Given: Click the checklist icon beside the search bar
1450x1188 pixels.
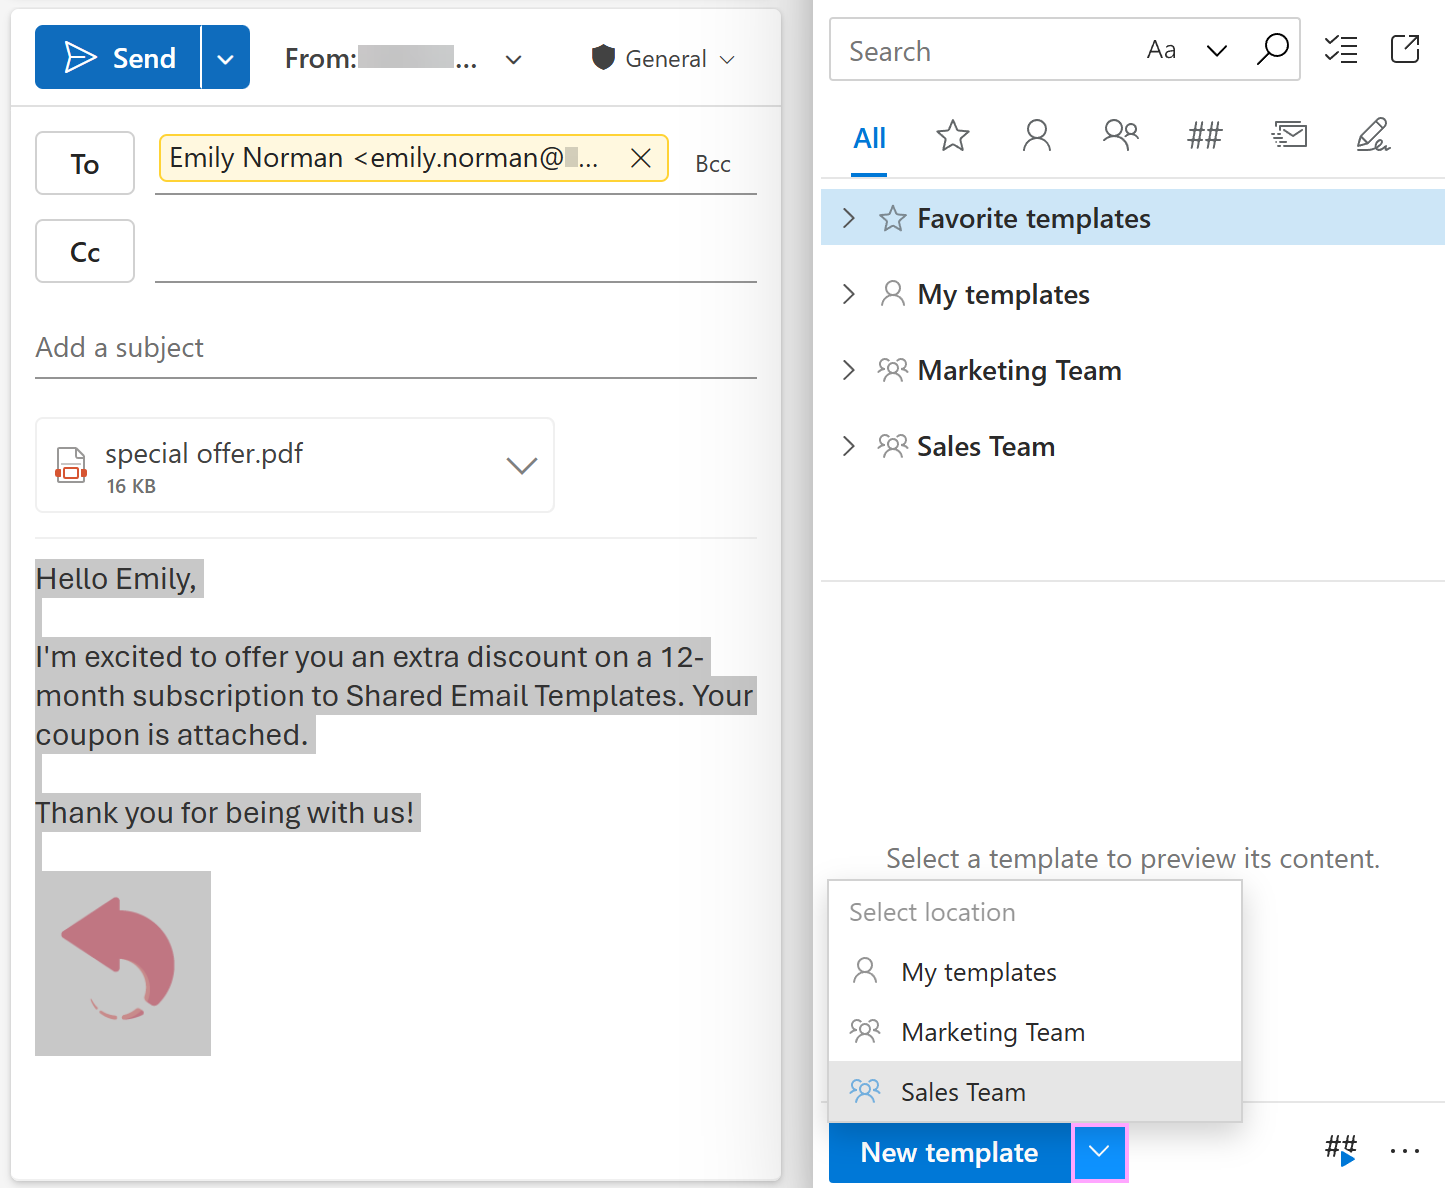Looking at the screenshot, I should pos(1341,49).
